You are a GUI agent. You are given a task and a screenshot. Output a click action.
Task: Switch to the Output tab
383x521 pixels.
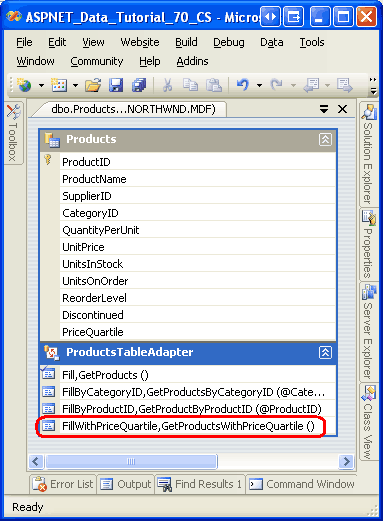pyautogui.click(x=126, y=484)
